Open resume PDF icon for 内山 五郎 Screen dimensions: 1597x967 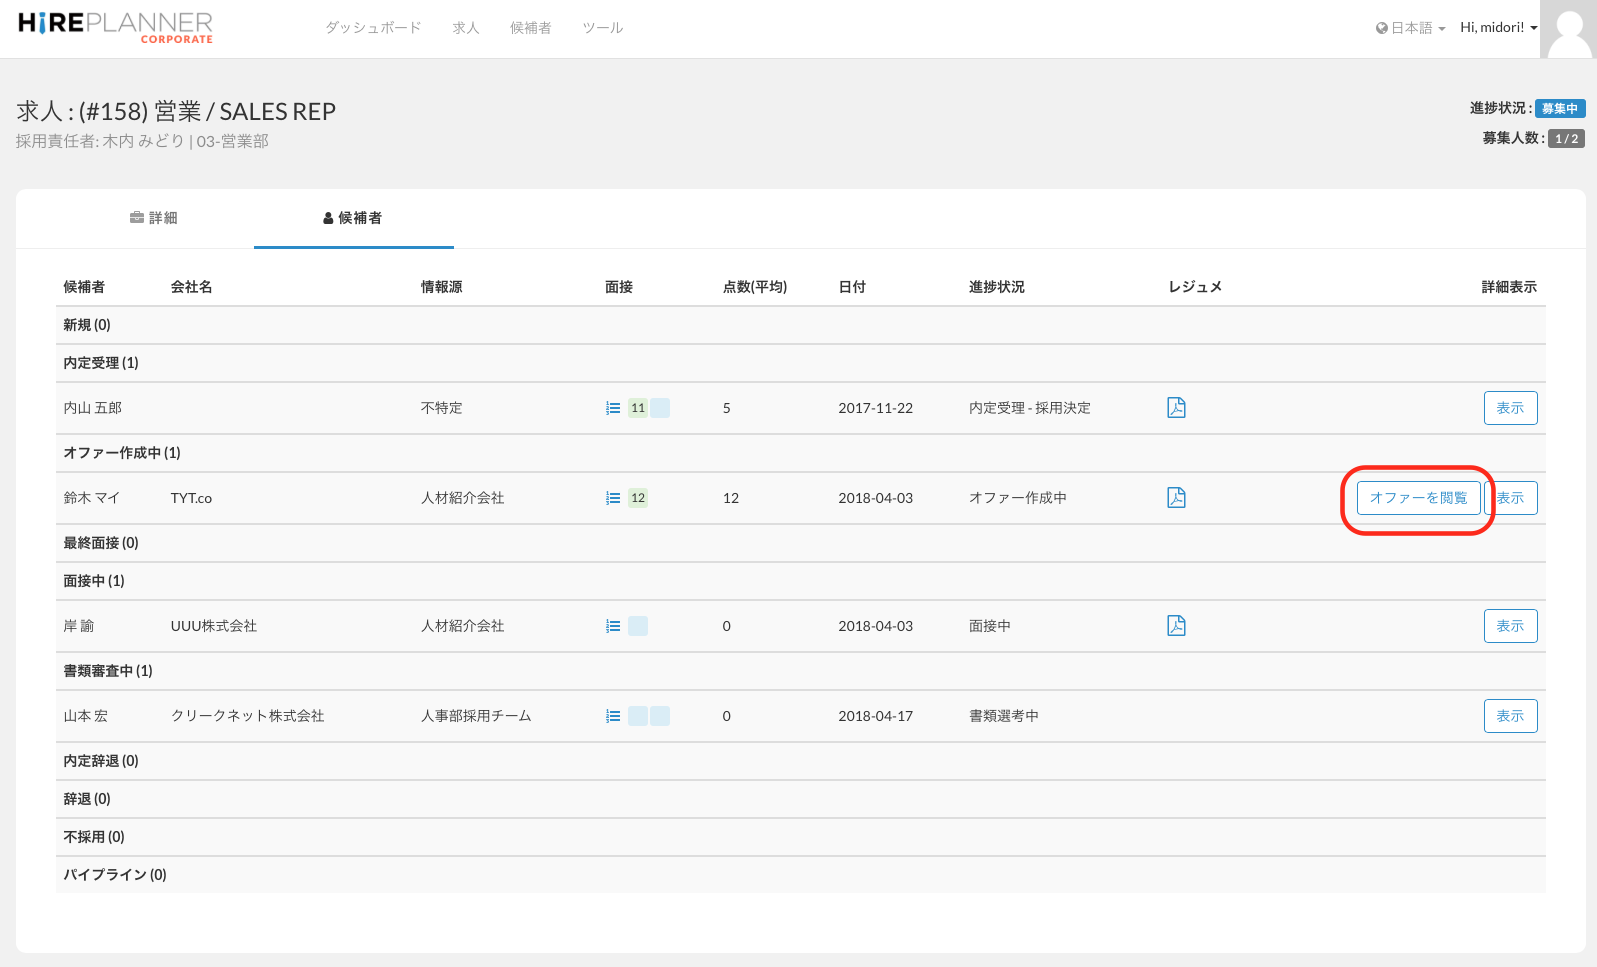coord(1176,408)
